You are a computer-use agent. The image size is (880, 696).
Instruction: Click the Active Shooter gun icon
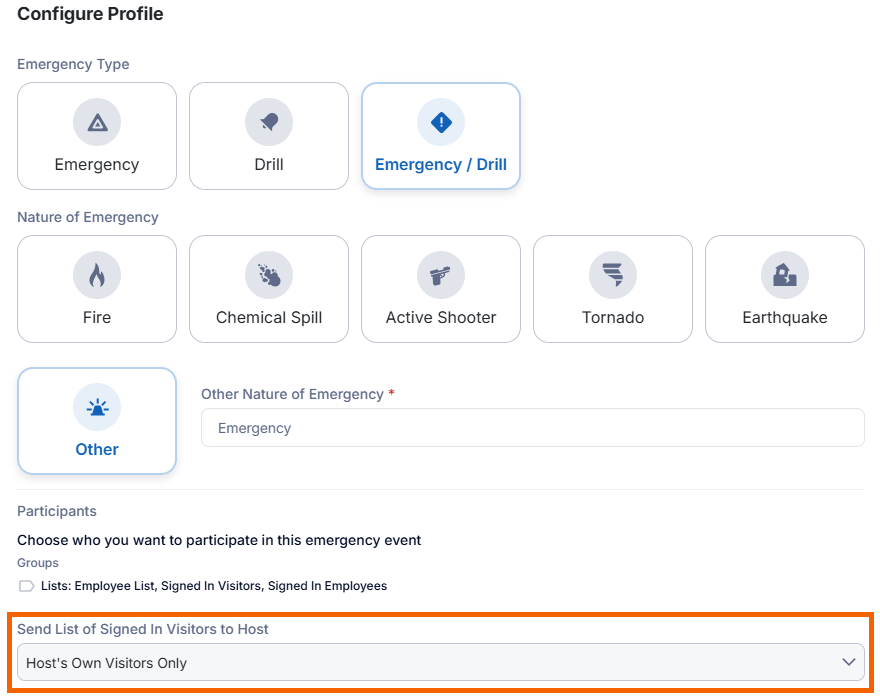pyautogui.click(x=441, y=275)
